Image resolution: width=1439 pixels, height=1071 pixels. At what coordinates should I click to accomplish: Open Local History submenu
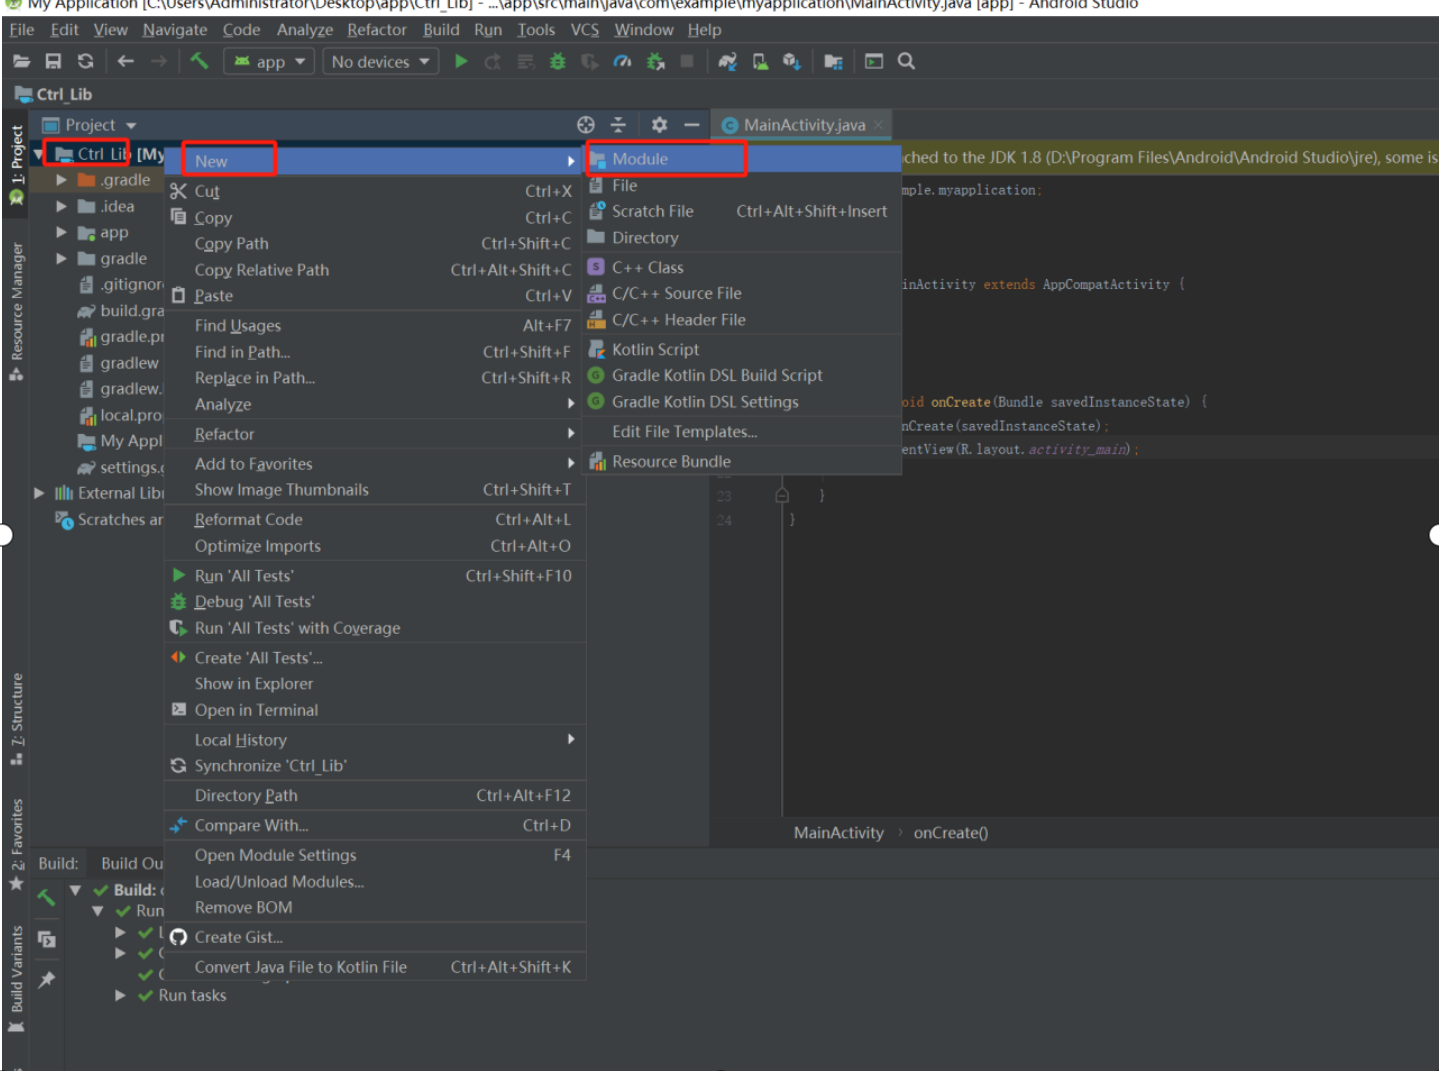click(x=375, y=739)
